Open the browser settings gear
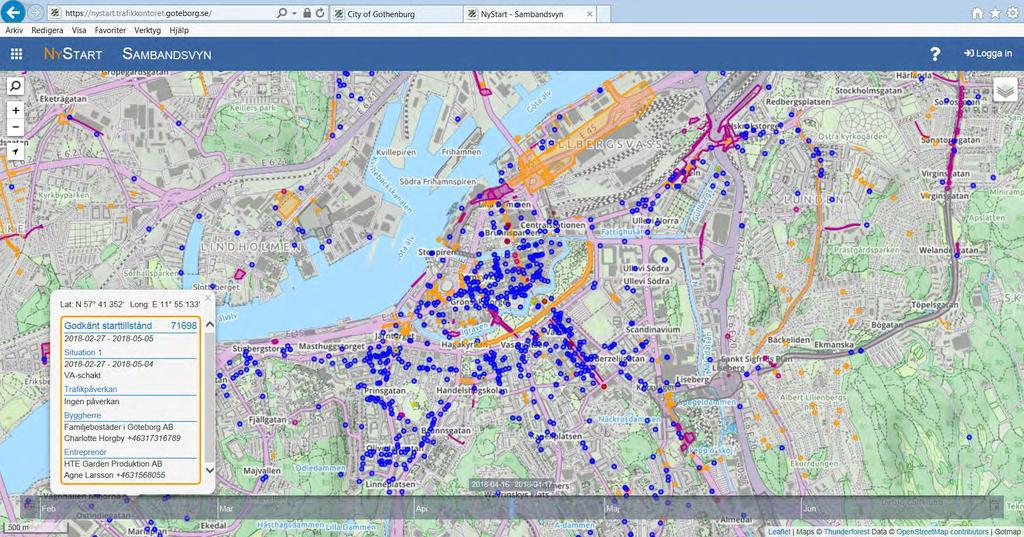The height and width of the screenshot is (537, 1024). [x=1012, y=13]
